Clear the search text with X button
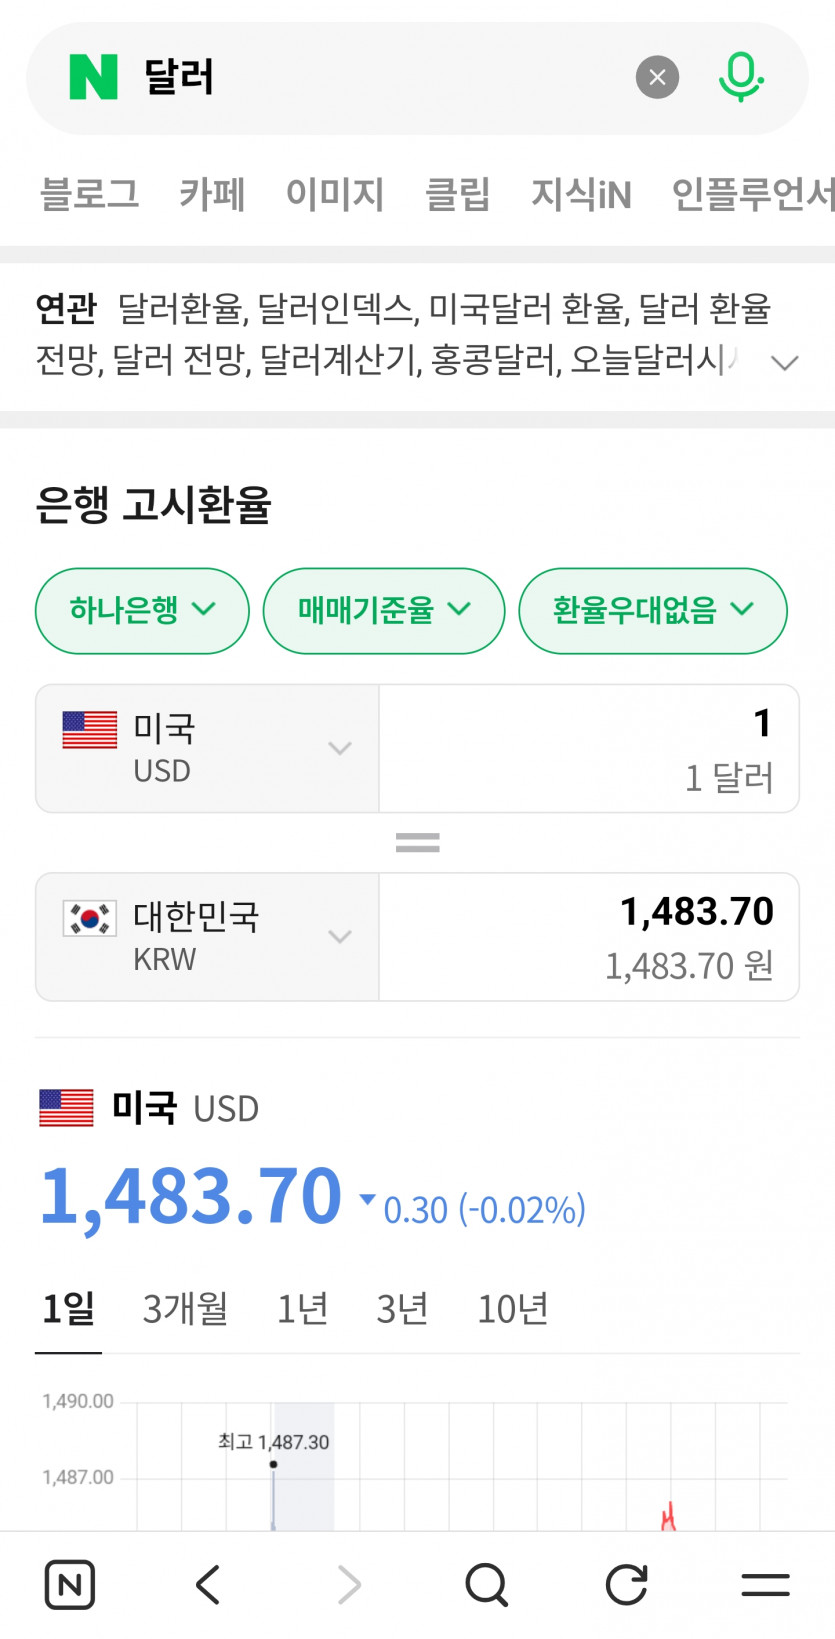Screen dimensions: 835x1639 657,77
